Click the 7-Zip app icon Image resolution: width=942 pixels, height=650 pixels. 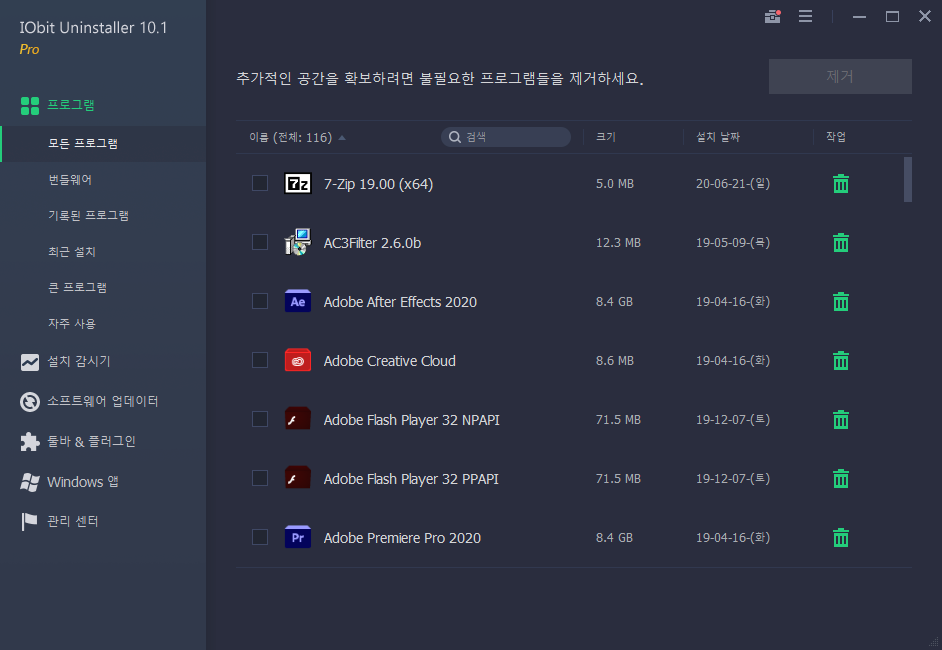[x=297, y=183]
